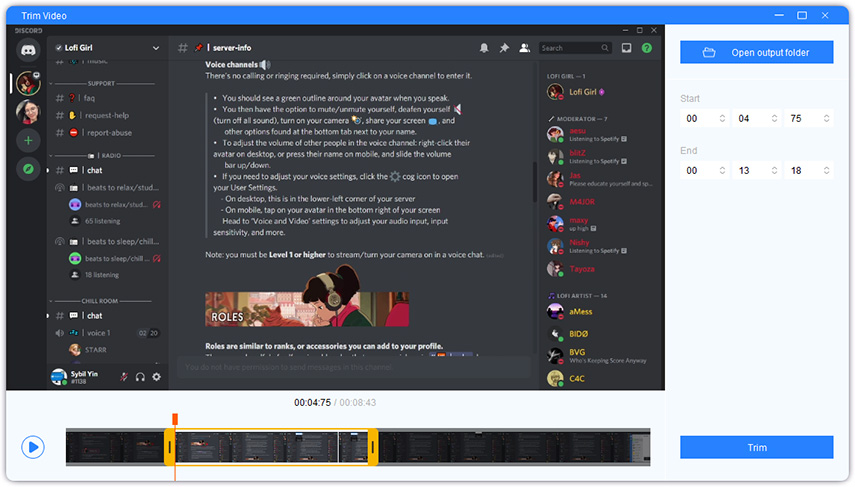Collapse the SUPPORT category
This screenshot has width=855, height=487.
pyautogui.click(x=101, y=83)
